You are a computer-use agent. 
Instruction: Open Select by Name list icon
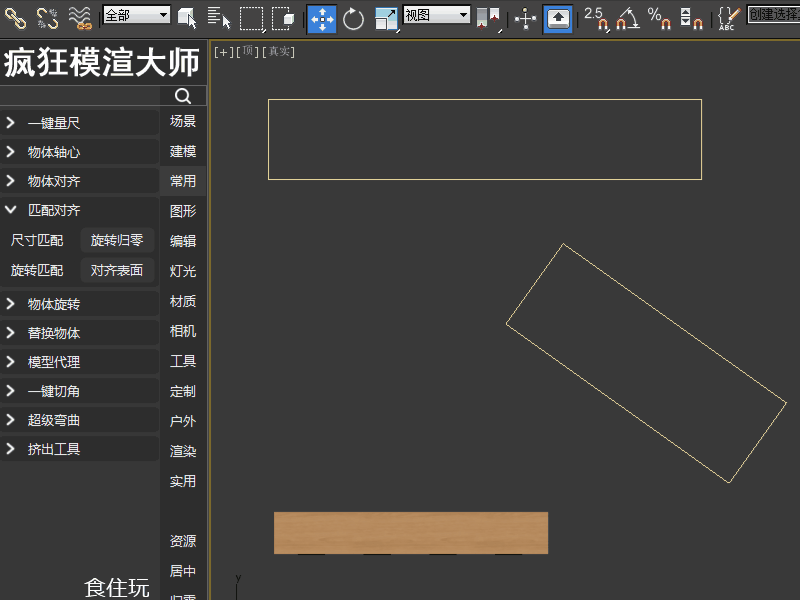pyautogui.click(x=219, y=18)
